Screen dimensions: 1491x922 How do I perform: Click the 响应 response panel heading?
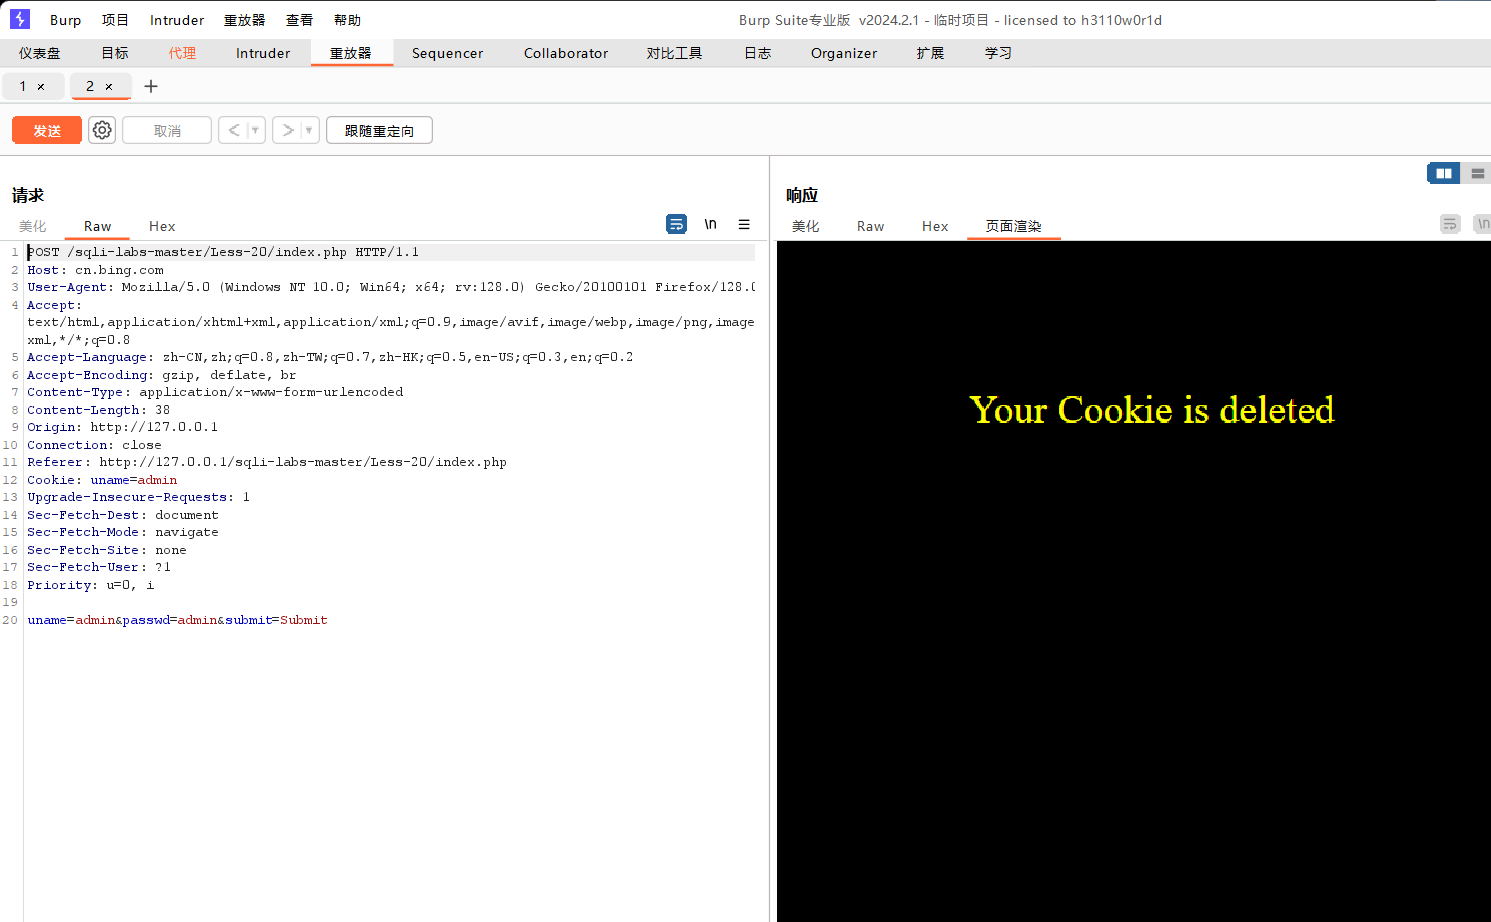click(802, 195)
